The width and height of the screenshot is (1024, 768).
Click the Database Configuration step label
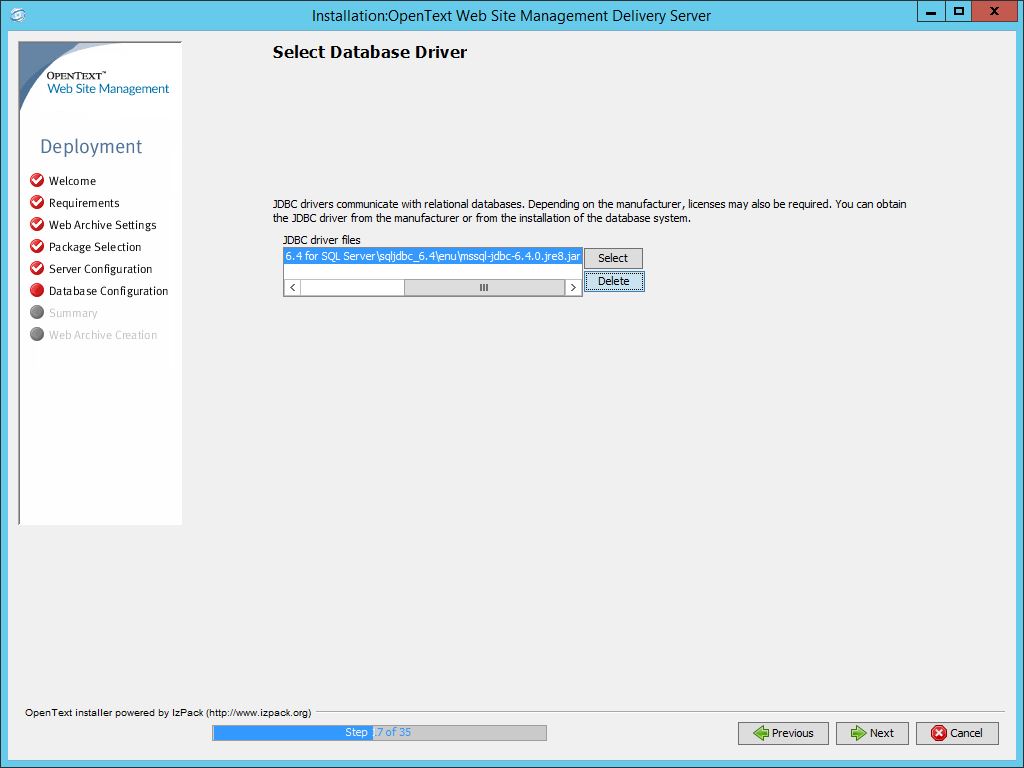[108, 291]
